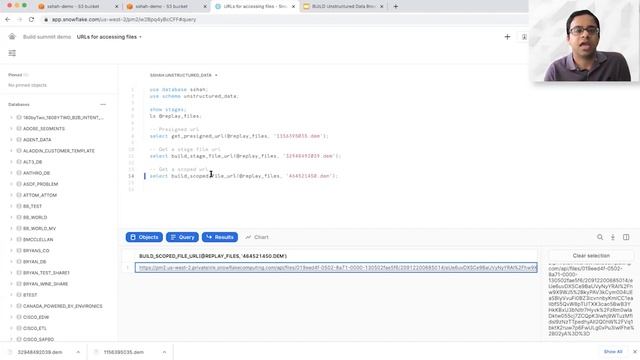This screenshot has width=640, height=360.
Task: Toggle the Objects button
Action: coord(144,237)
